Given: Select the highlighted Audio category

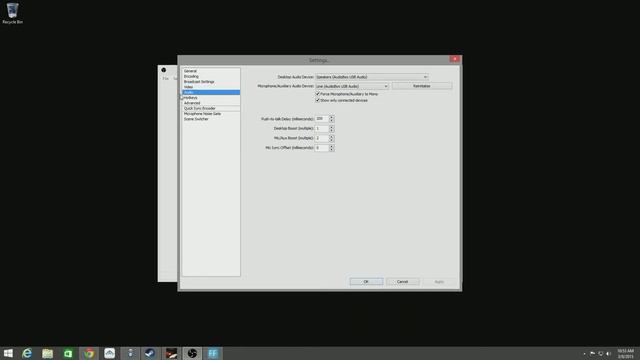Looking at the screenshot, I should pyautogui.click(x=211, y=92).
